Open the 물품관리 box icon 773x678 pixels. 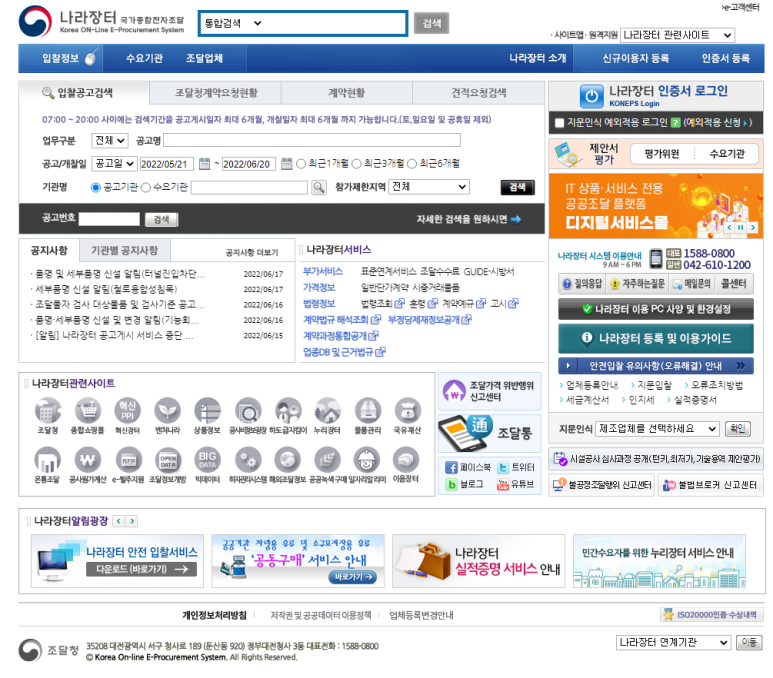click(x=368, y=411)
